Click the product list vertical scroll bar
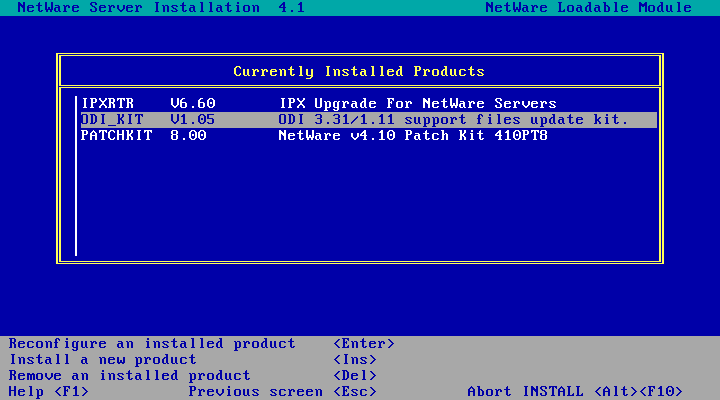720x400 pixels. (76, 176)
